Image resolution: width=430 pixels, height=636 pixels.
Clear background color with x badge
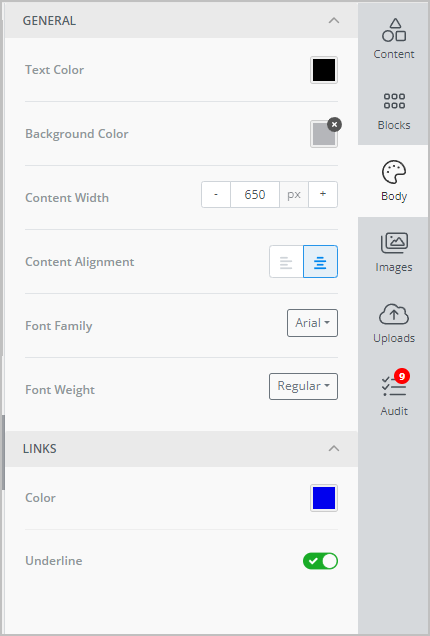click(334, 125)
